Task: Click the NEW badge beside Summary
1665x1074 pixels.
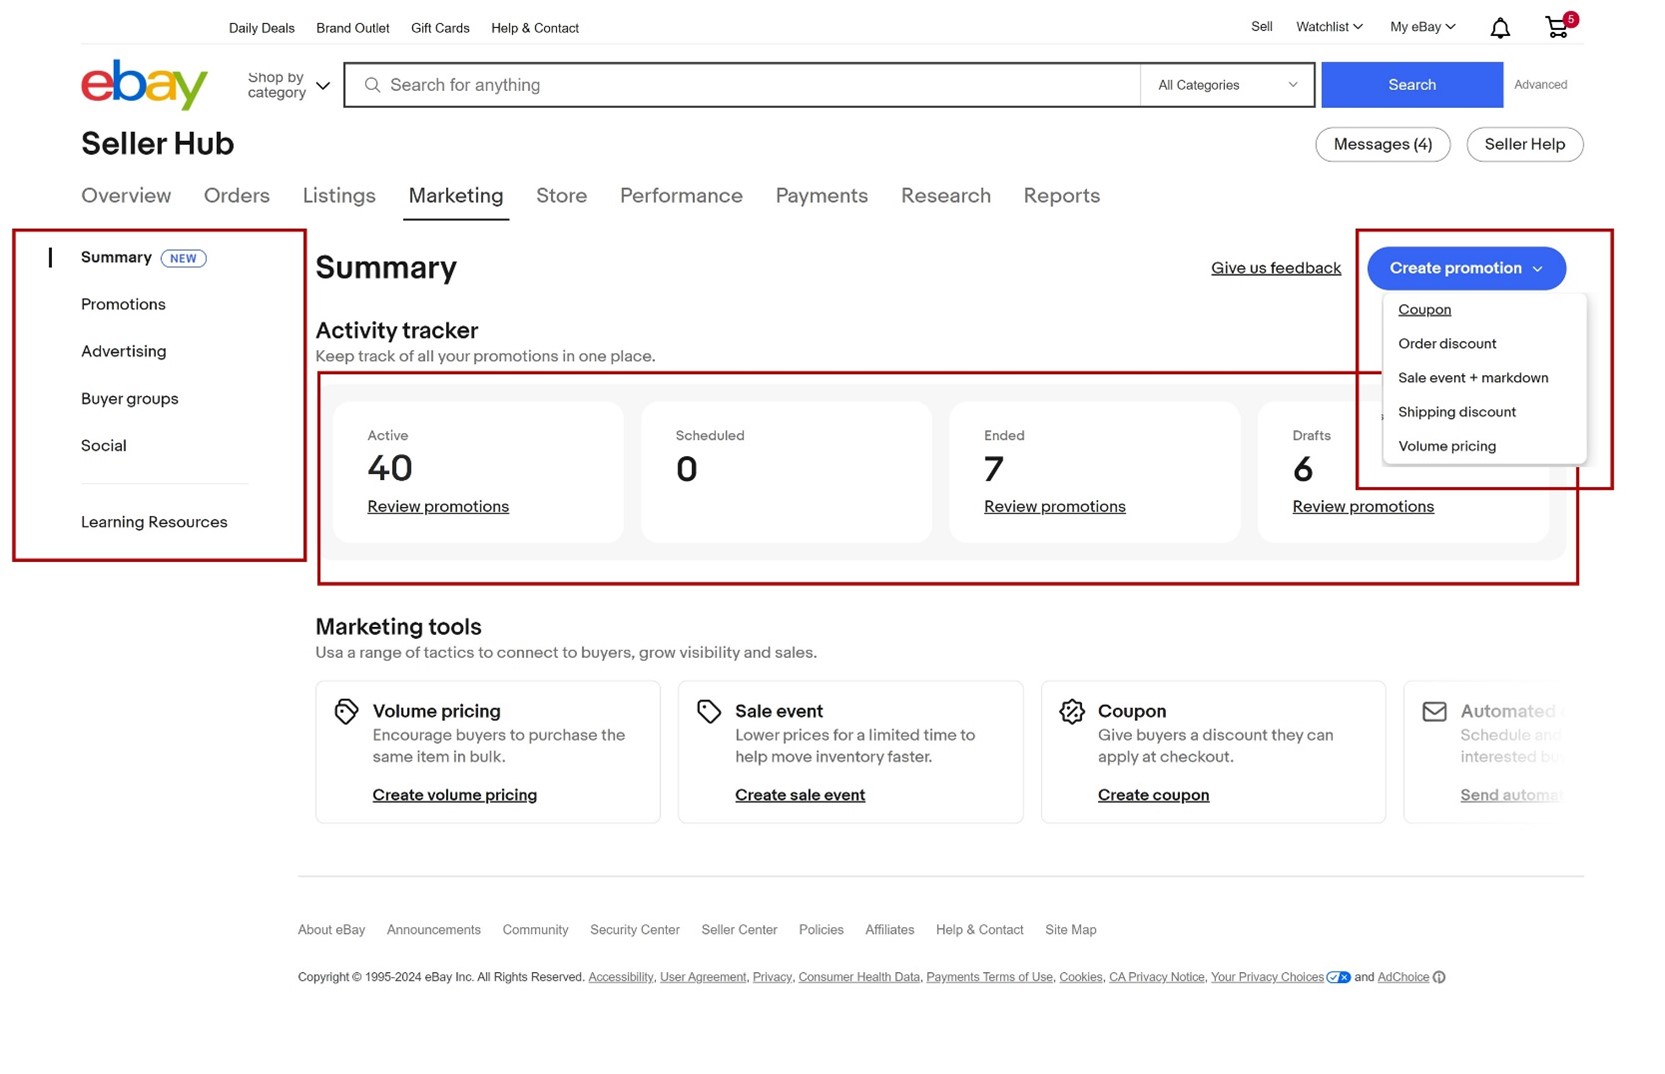Action: pyautogui.click(x=184, y=258)
